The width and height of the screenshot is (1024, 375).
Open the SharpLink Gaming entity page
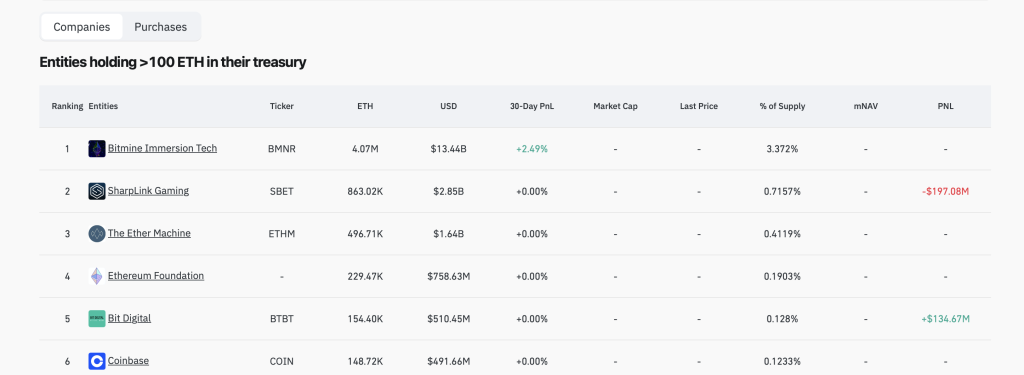coord(148,191)
